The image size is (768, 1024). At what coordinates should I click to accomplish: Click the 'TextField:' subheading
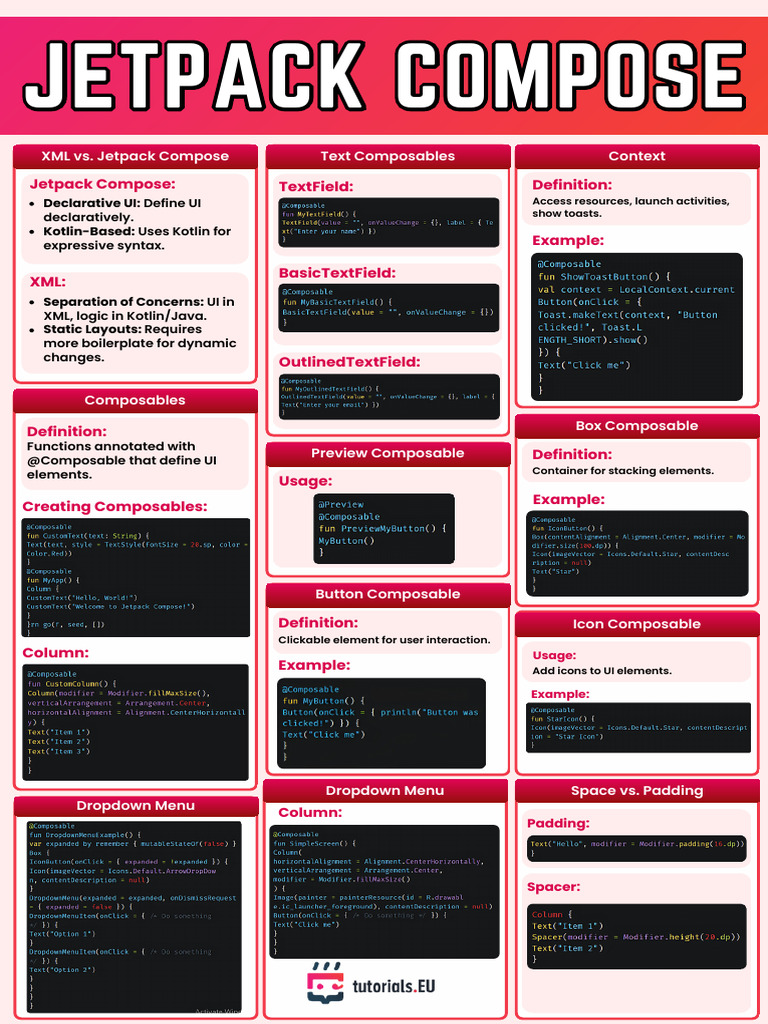pyautogui.click(x=316, y=187)
